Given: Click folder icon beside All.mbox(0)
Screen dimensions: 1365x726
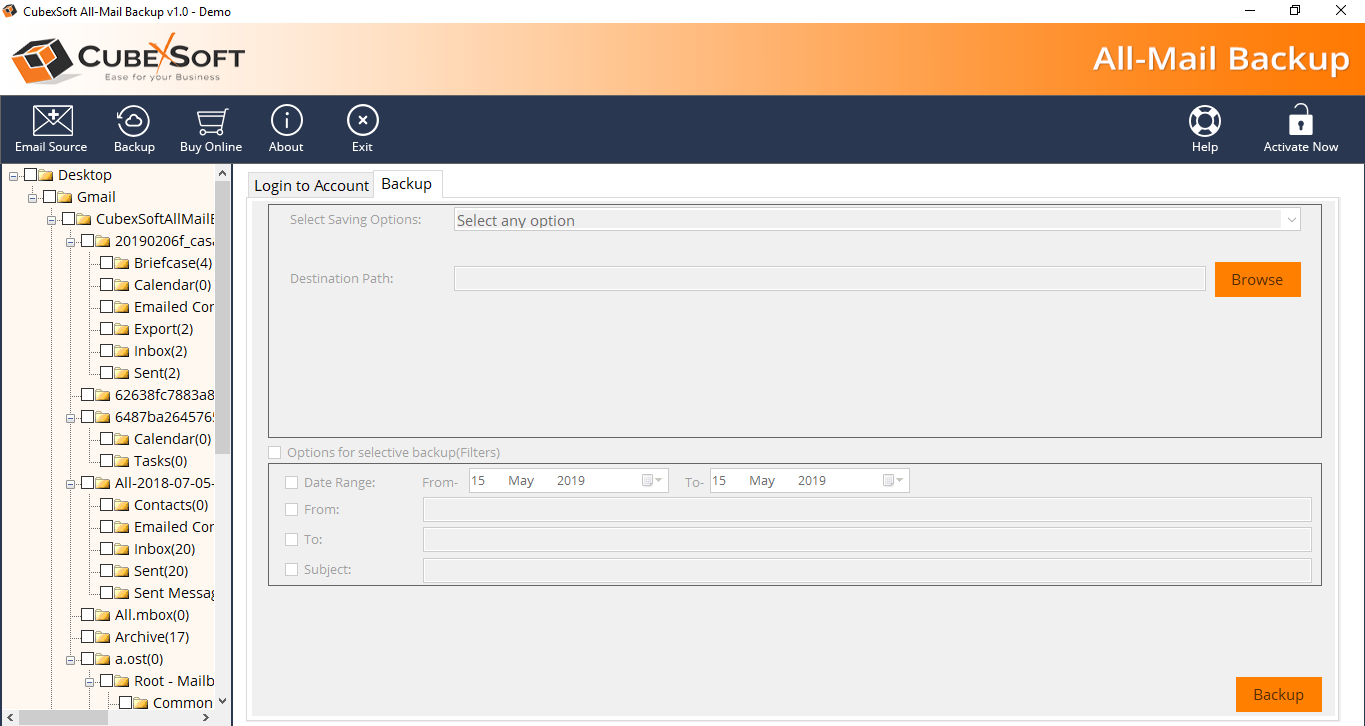Looking at the screenshot, I should click(104, 615).
